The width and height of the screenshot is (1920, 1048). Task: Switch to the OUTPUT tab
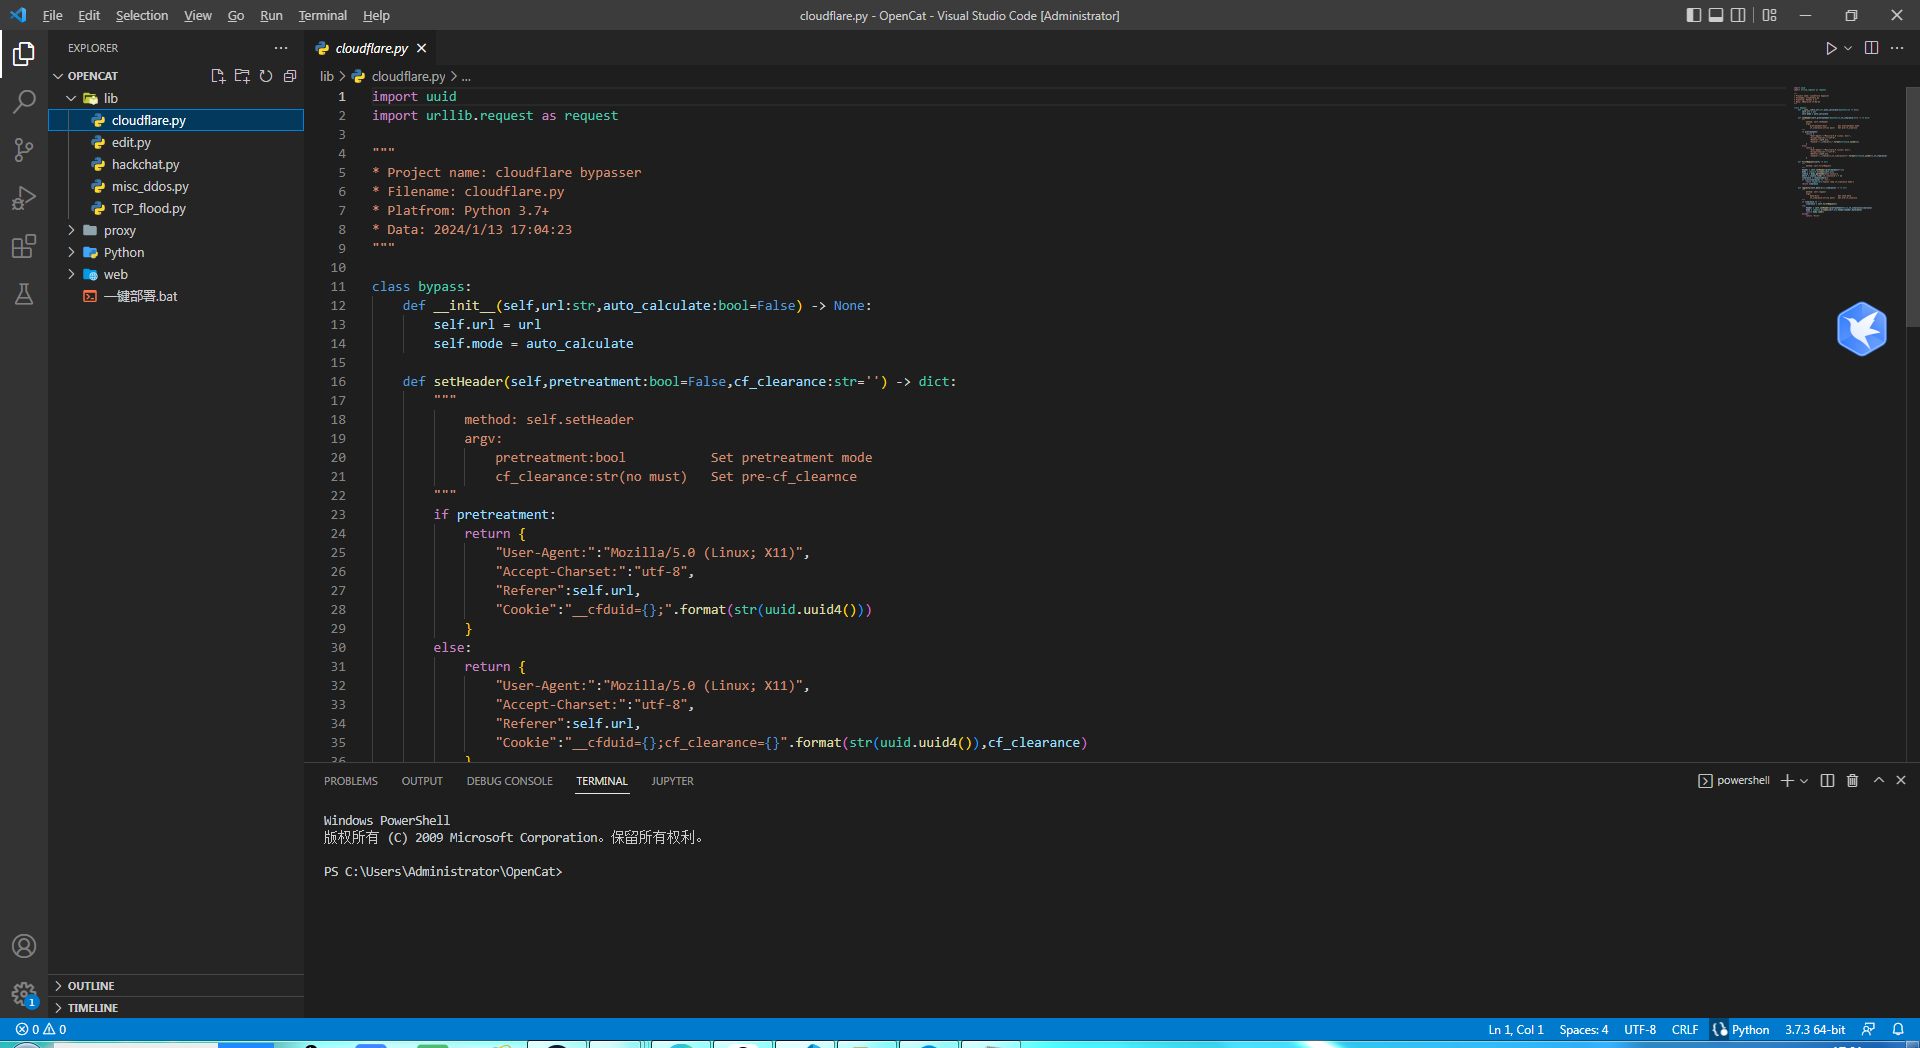[422, 781]
